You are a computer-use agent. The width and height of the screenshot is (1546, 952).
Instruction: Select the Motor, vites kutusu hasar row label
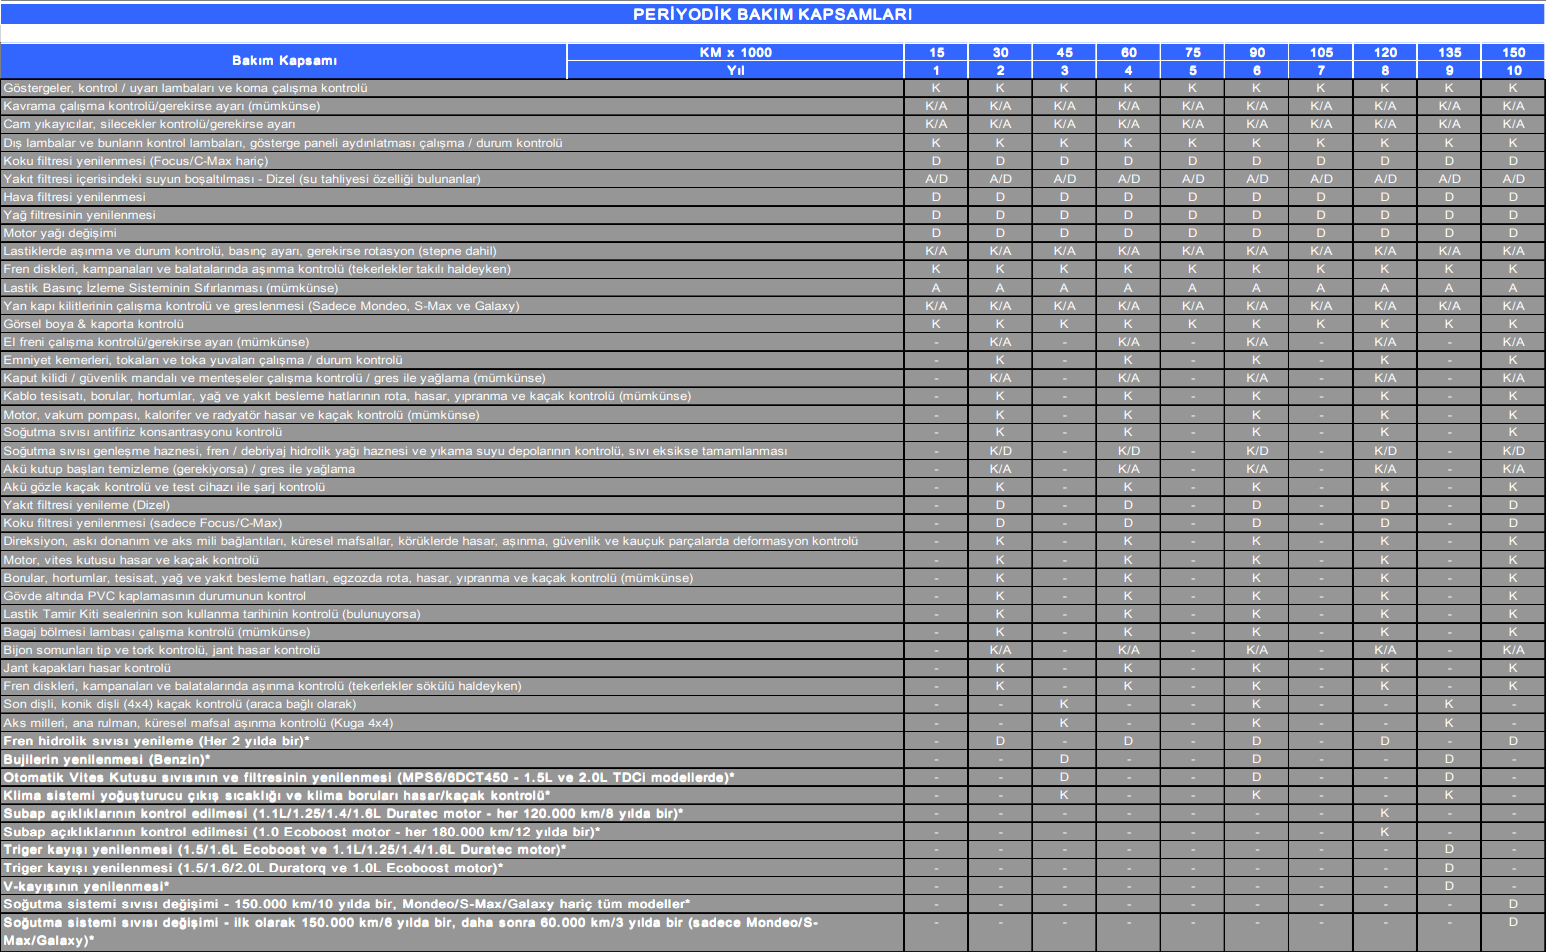coord(131,560)
